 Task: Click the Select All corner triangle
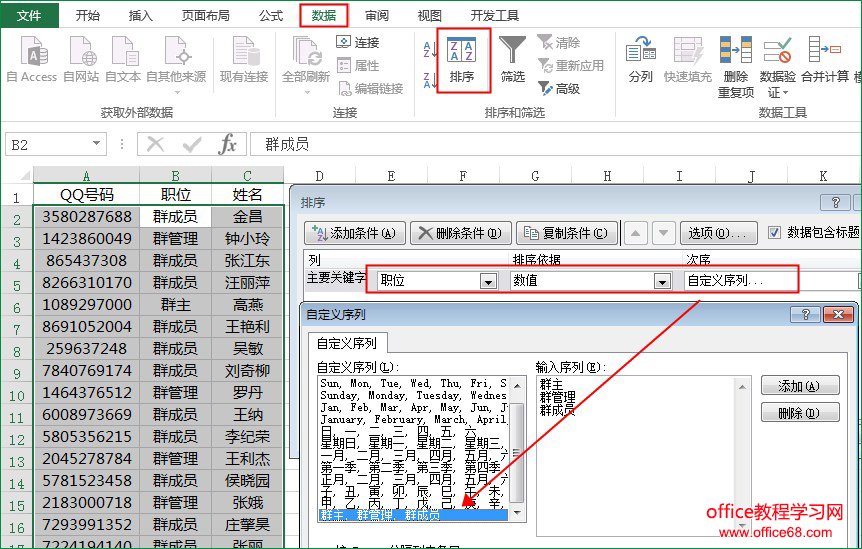24,176
